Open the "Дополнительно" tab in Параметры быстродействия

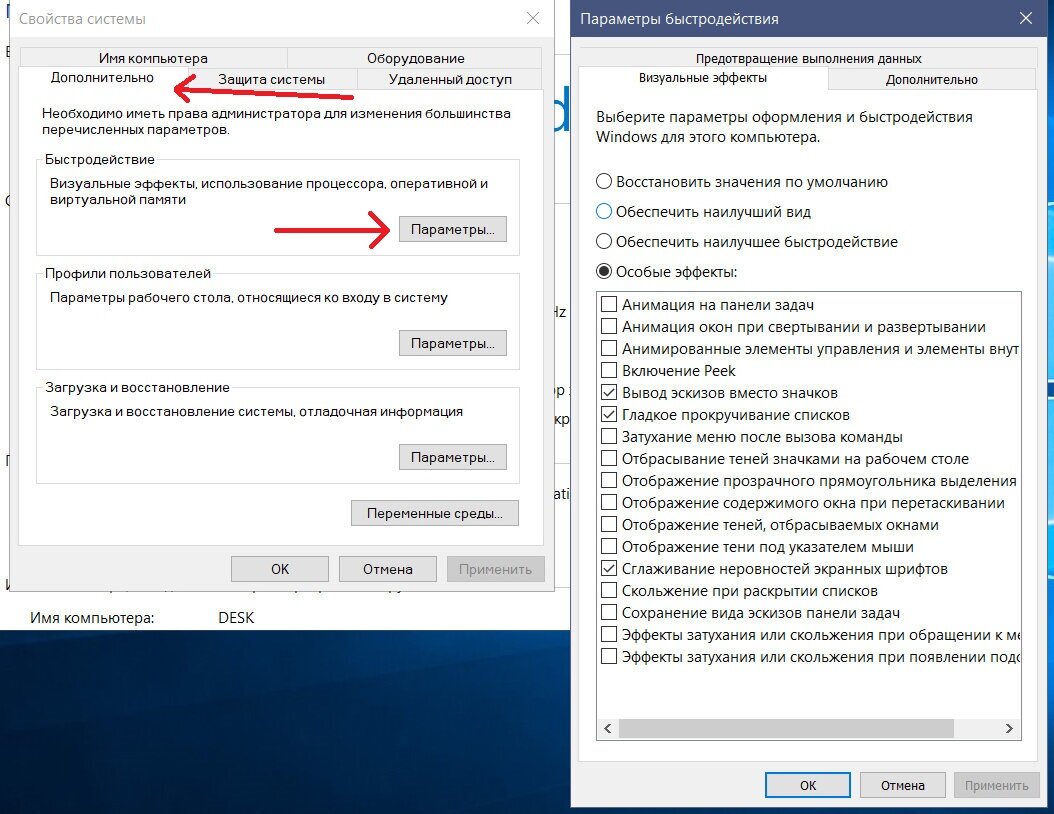932,79
